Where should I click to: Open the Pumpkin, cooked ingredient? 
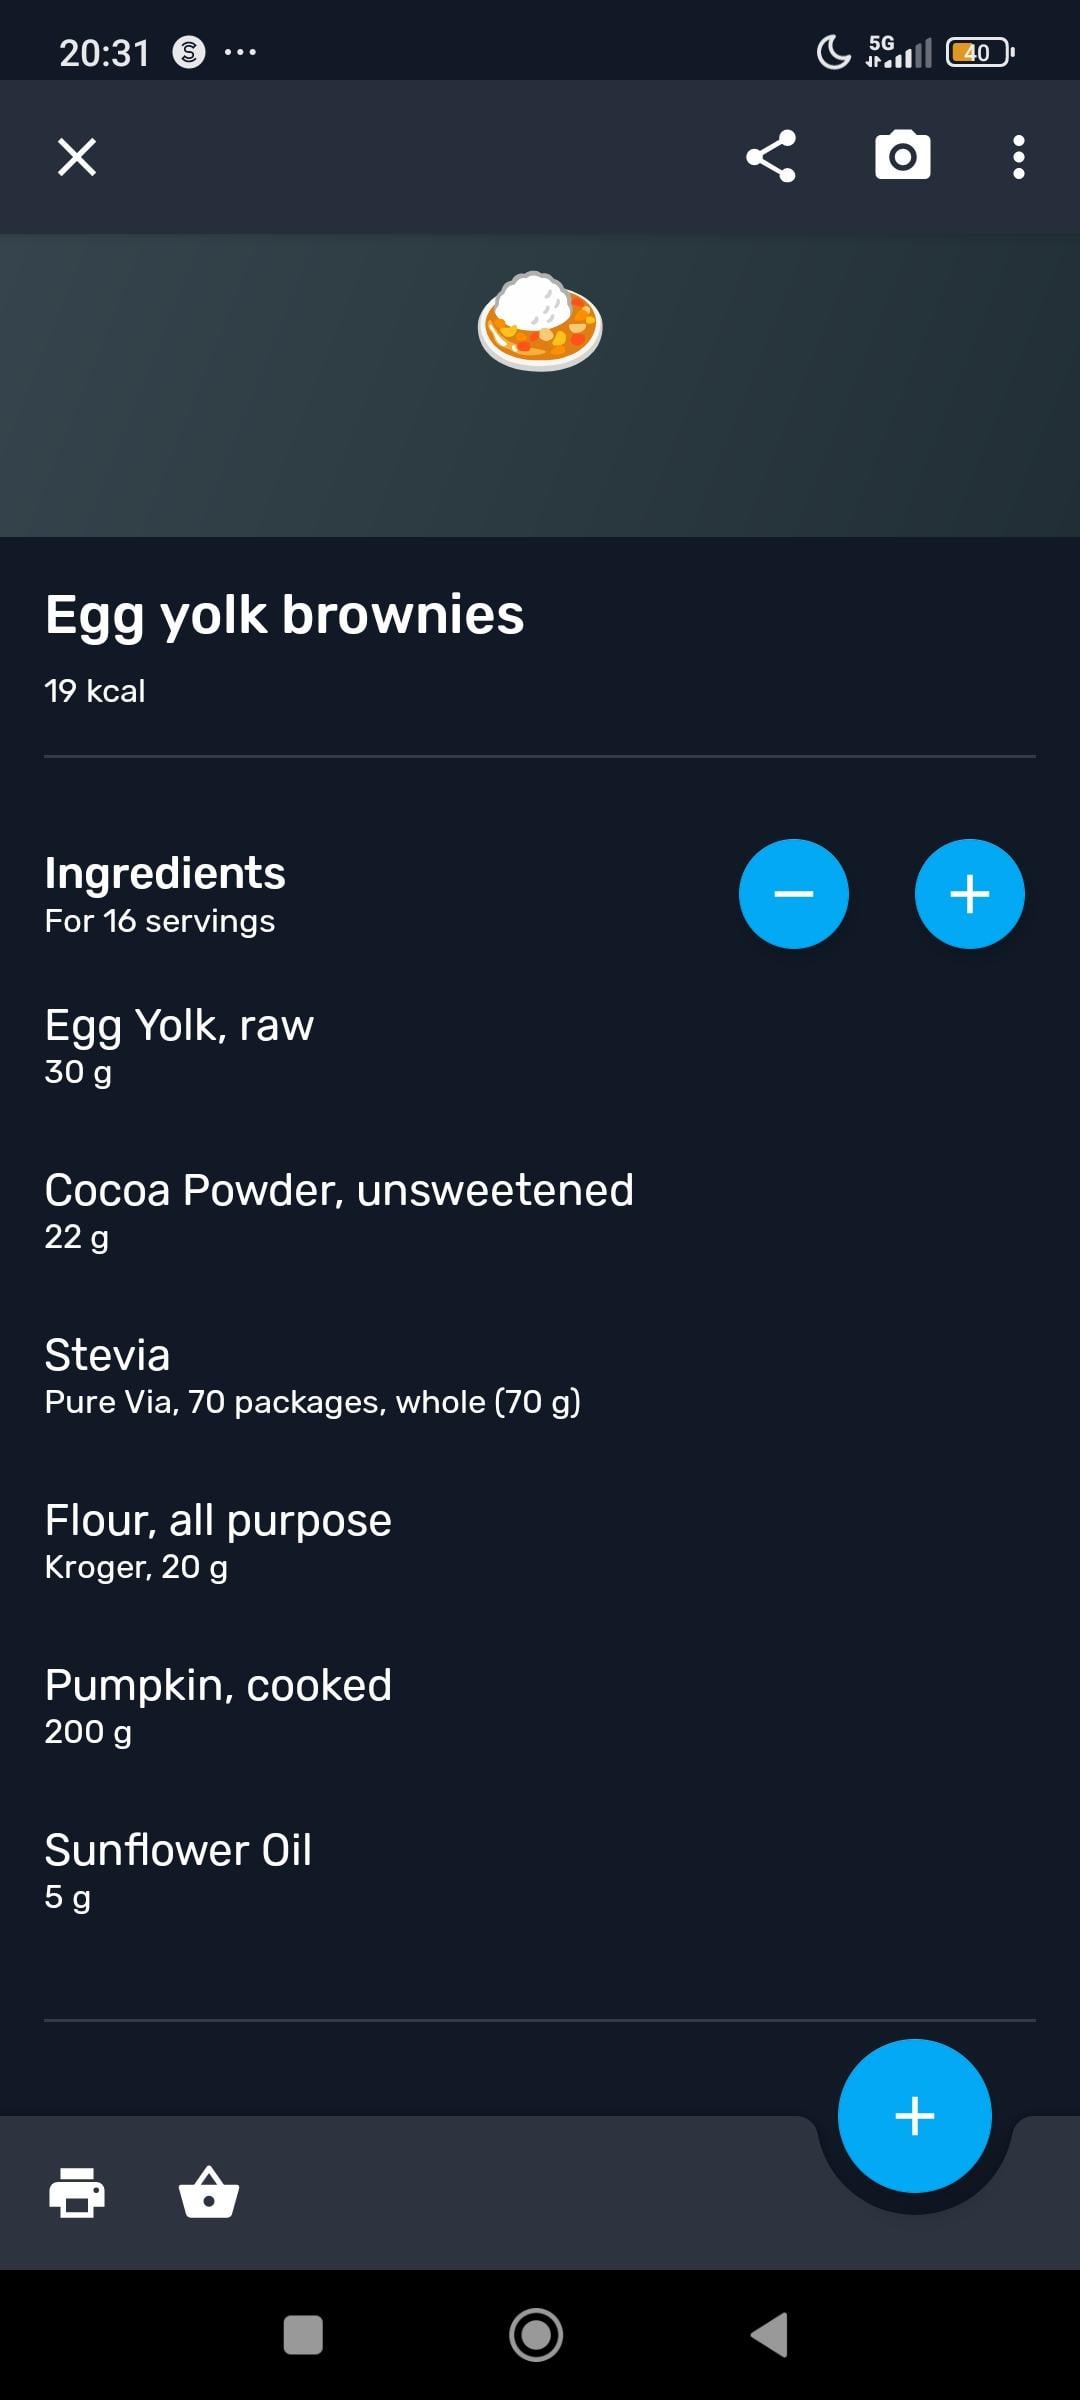(x=218, y=1705)
